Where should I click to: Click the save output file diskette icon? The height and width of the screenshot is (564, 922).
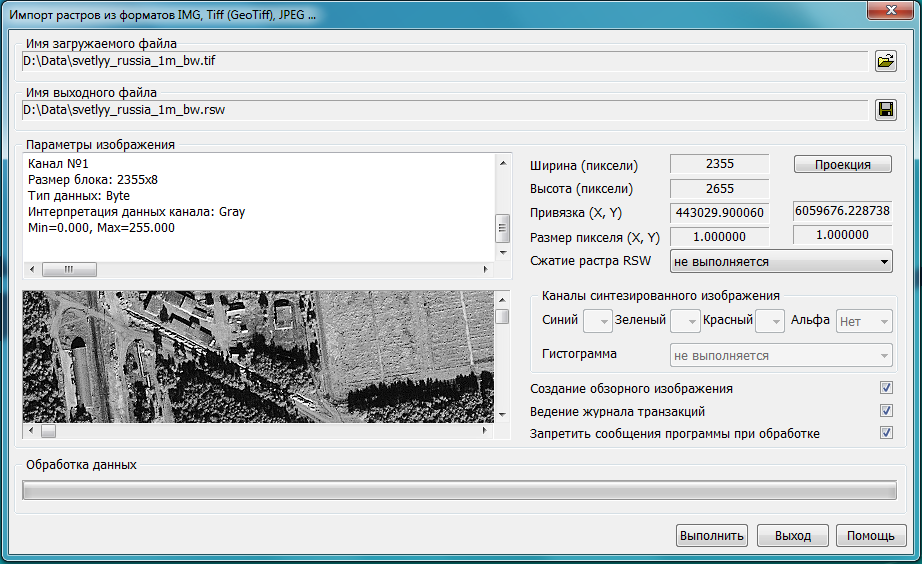[885, 110]
